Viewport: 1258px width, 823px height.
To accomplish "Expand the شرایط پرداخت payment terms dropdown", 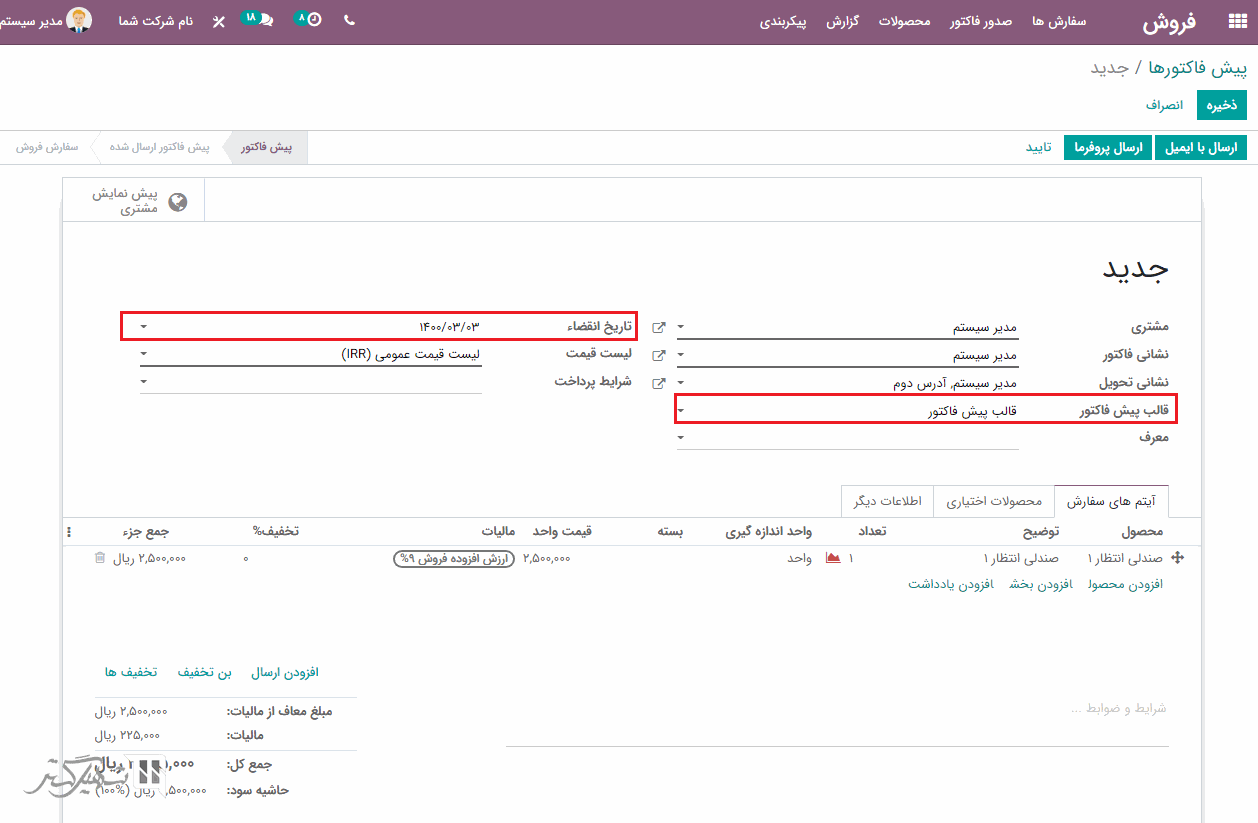I will pos(145,382).
